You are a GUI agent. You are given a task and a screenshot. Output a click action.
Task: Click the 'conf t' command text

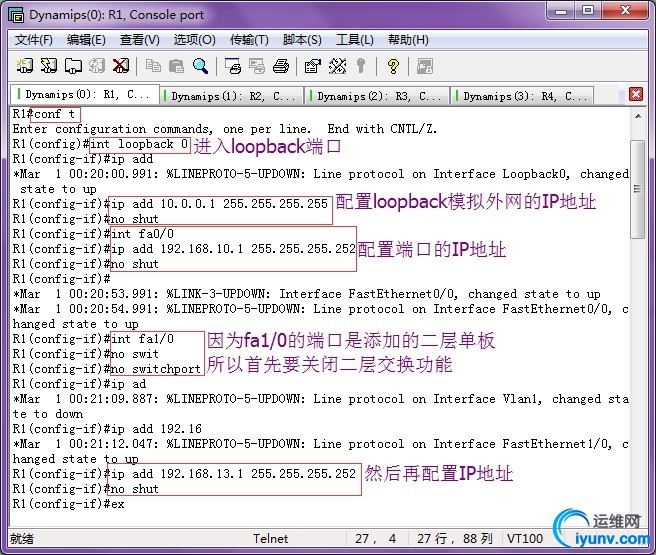[54, 114]
